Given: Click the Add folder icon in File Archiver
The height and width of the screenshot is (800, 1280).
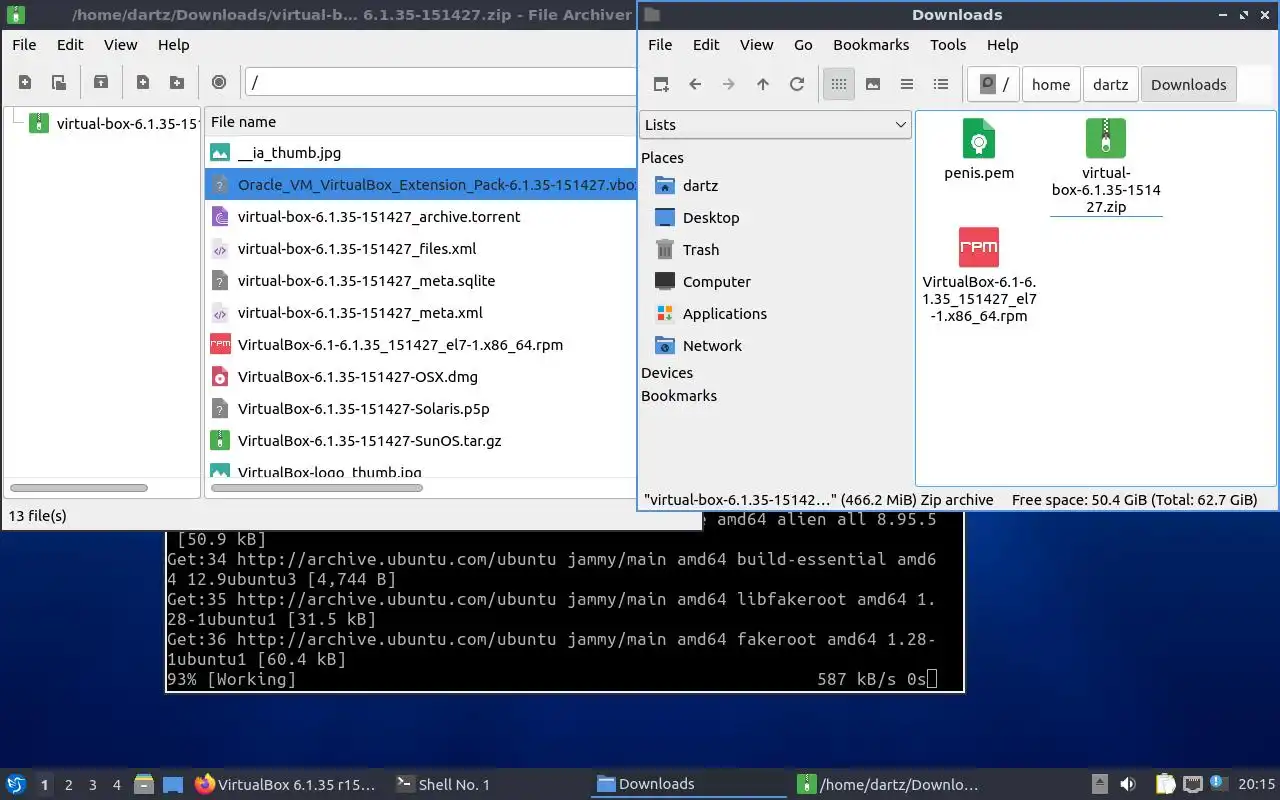Looking at the screenshot, I should click(177, 83).
